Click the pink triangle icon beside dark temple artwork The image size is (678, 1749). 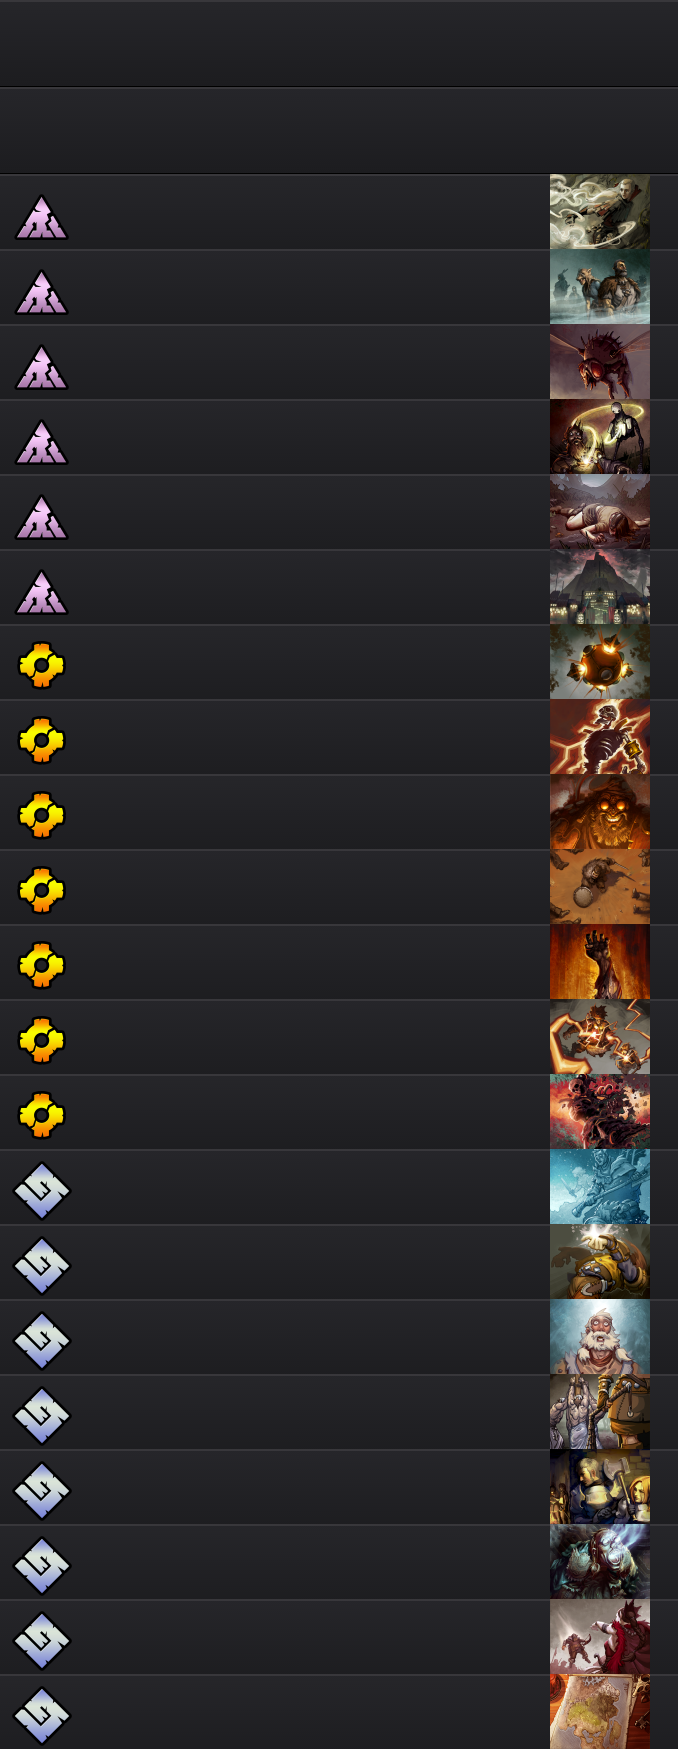[x=41, y=592]
